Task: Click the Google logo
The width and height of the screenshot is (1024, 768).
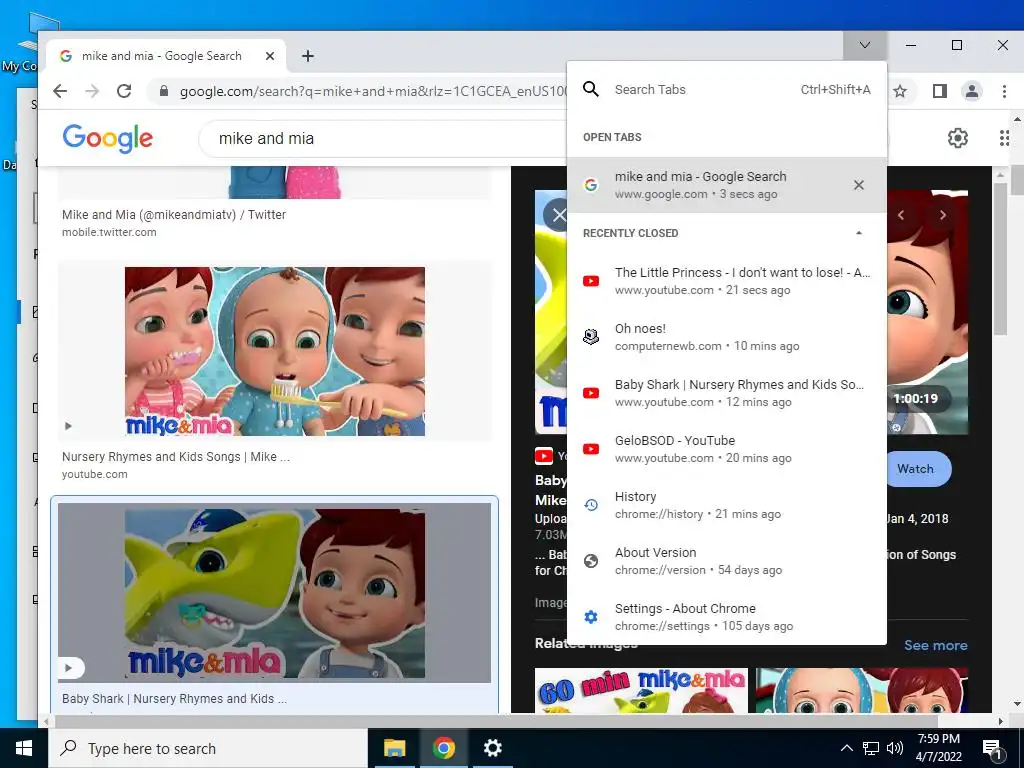Action: (x=108, y=138)
